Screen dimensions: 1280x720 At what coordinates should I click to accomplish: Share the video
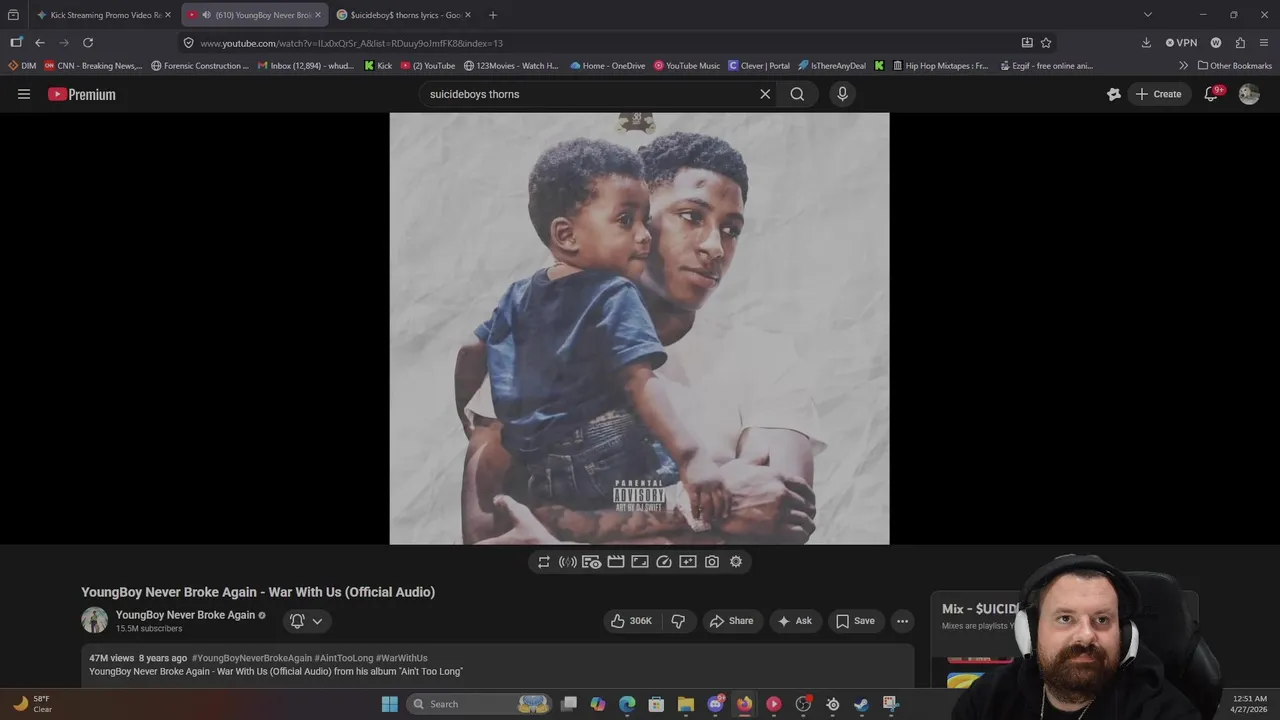[732, 621]
